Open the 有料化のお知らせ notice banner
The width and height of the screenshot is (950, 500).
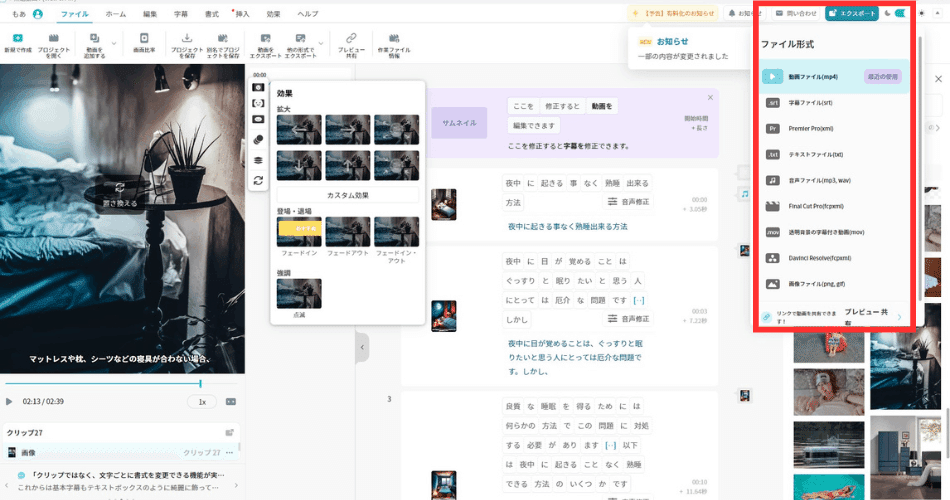[673, 13]
